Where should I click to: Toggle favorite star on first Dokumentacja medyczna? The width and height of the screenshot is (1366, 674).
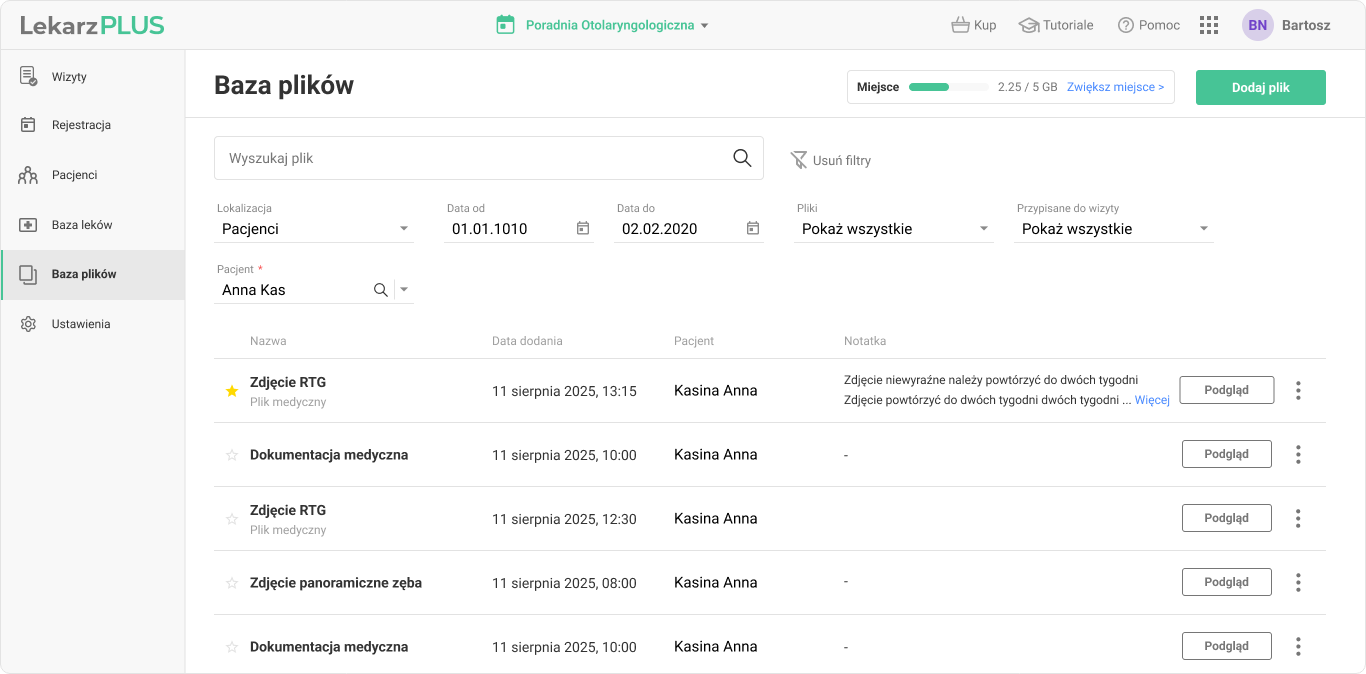(232, 455)
